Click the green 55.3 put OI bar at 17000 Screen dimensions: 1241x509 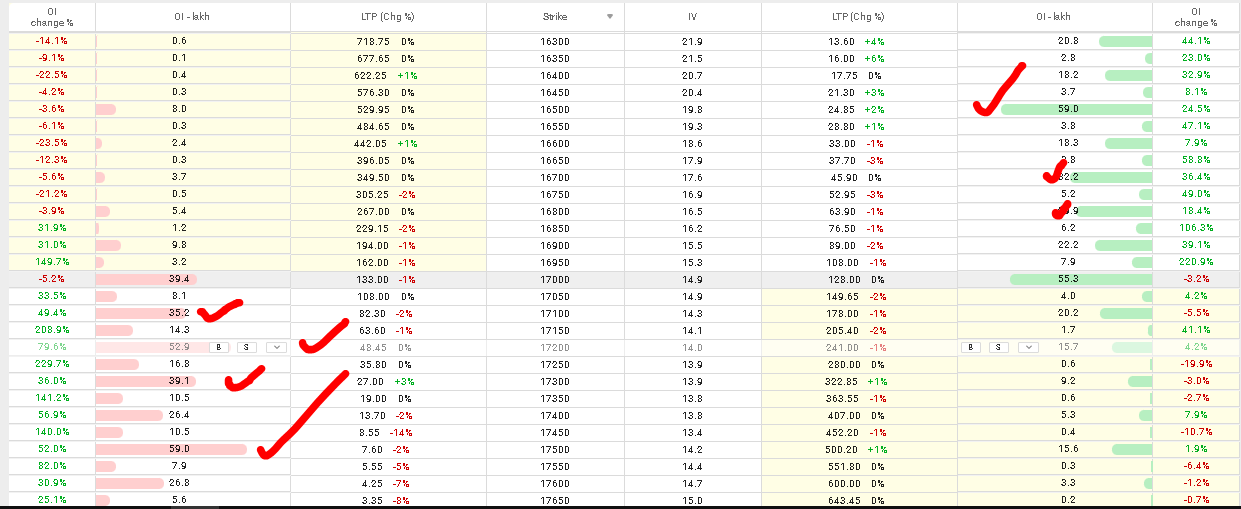point(1080,279)
